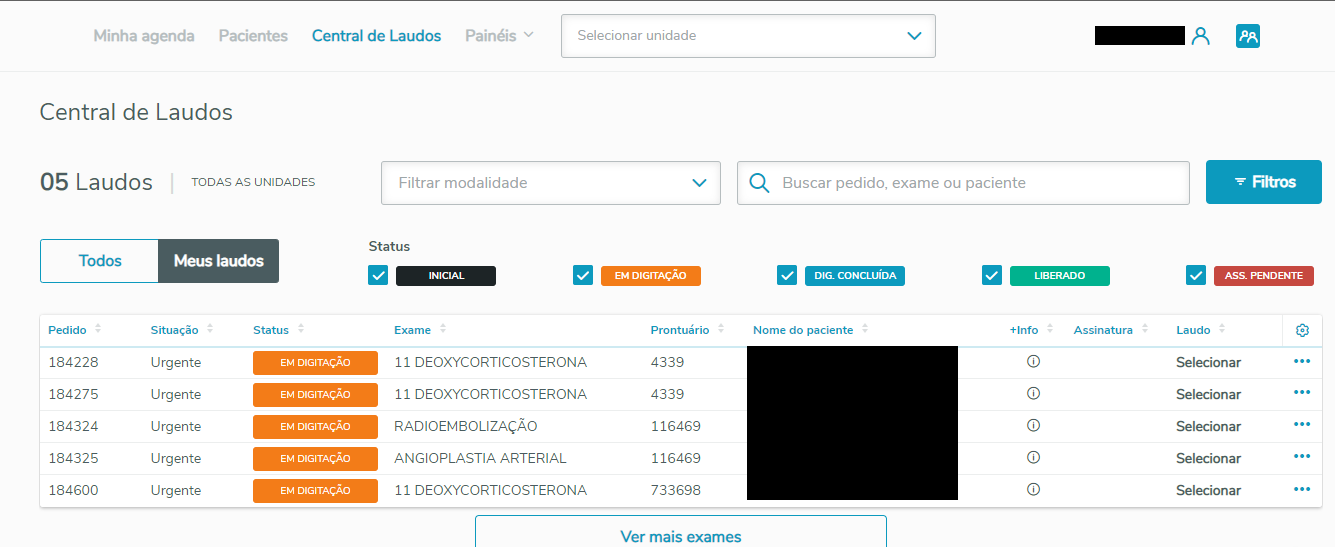
Task: Click the black INICIAL status badge
Action: coord(446,276)
